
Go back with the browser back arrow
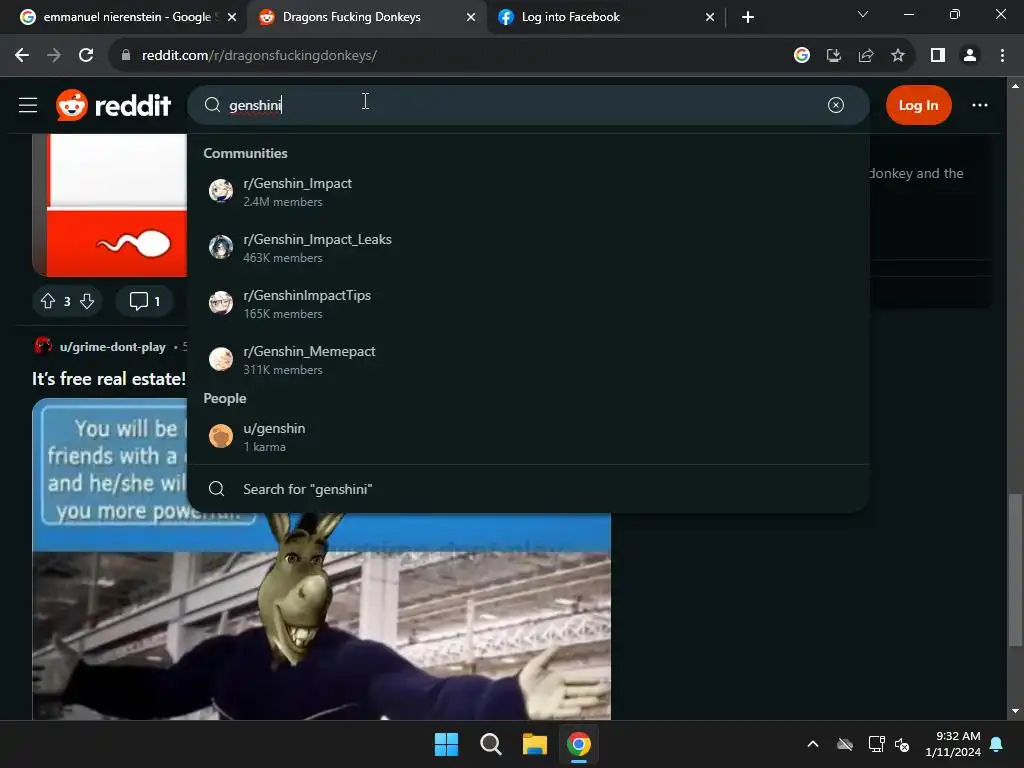(x=22, y=56)
